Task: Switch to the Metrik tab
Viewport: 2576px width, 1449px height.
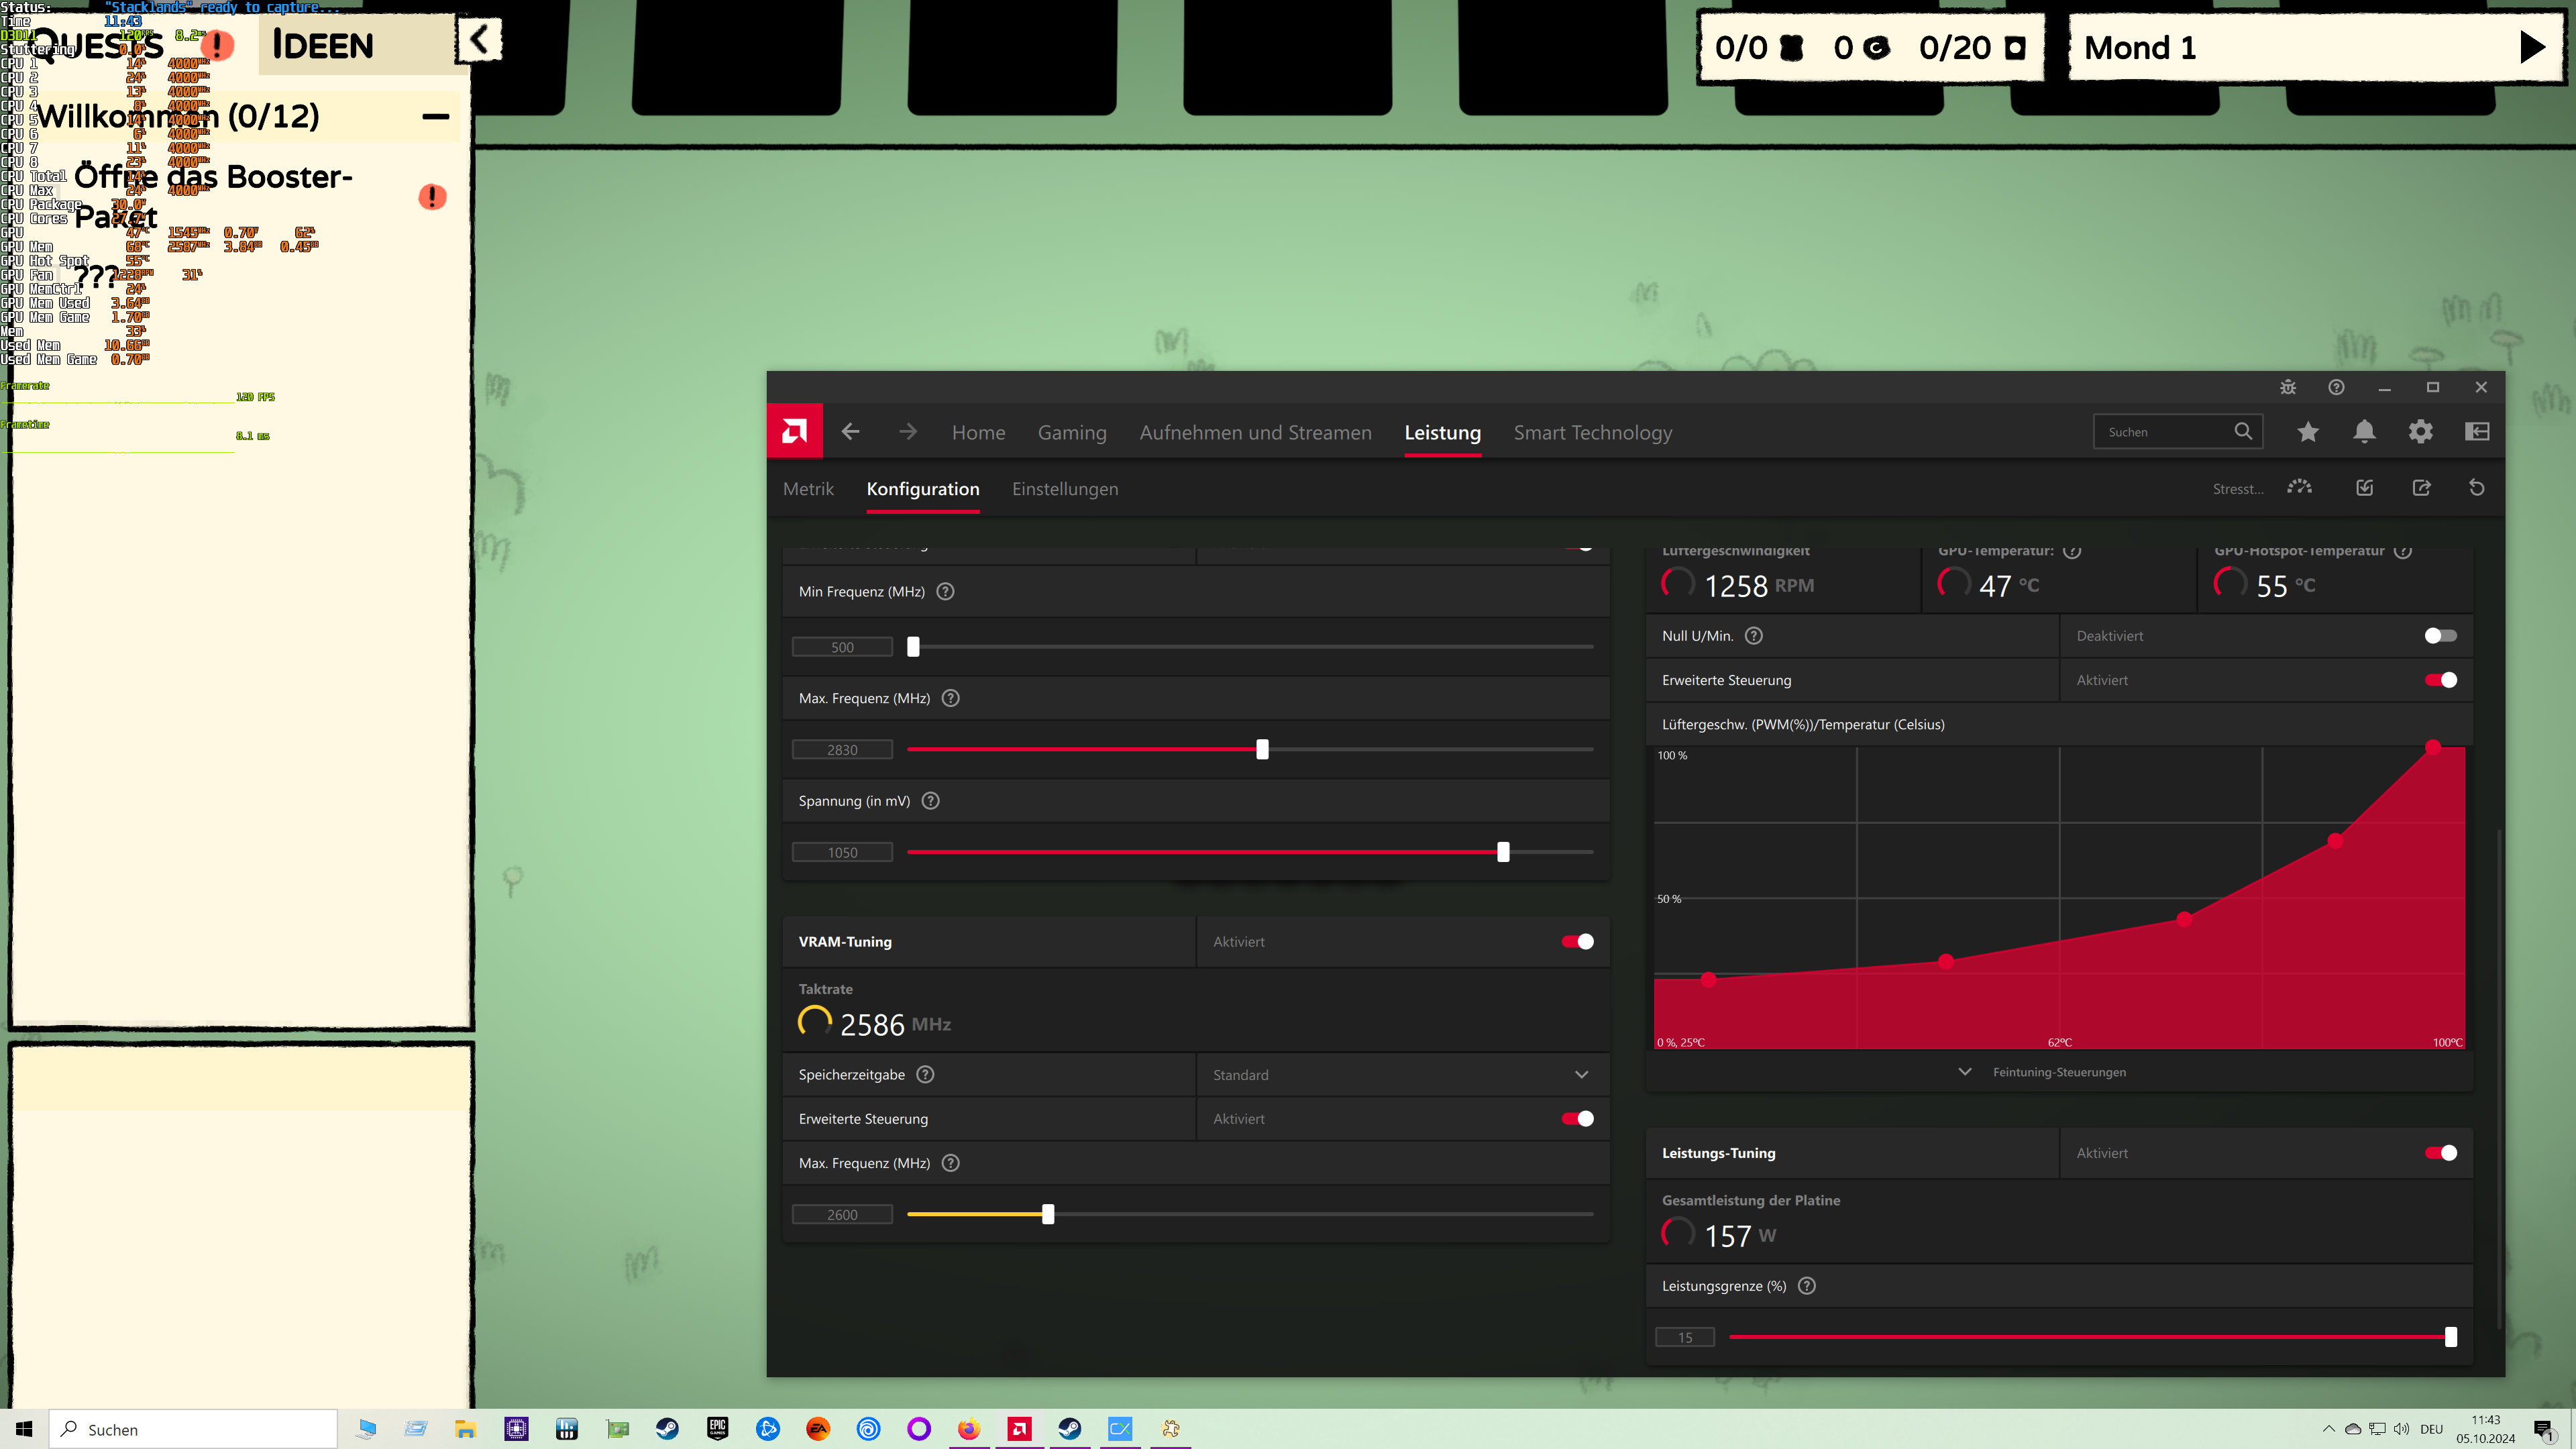Action: [808, 489]
